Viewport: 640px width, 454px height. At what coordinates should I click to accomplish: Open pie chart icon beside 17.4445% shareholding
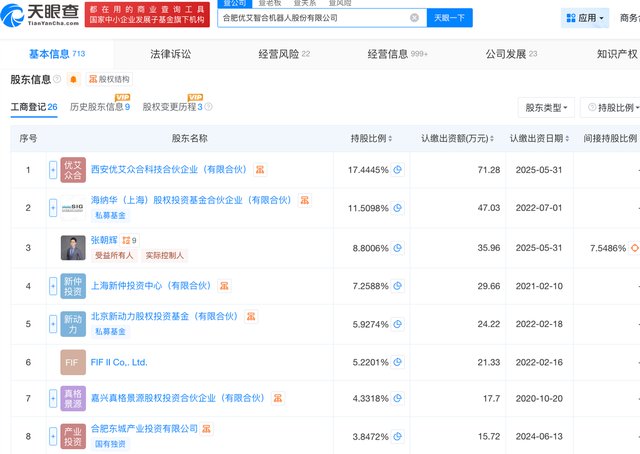point(398,170)
